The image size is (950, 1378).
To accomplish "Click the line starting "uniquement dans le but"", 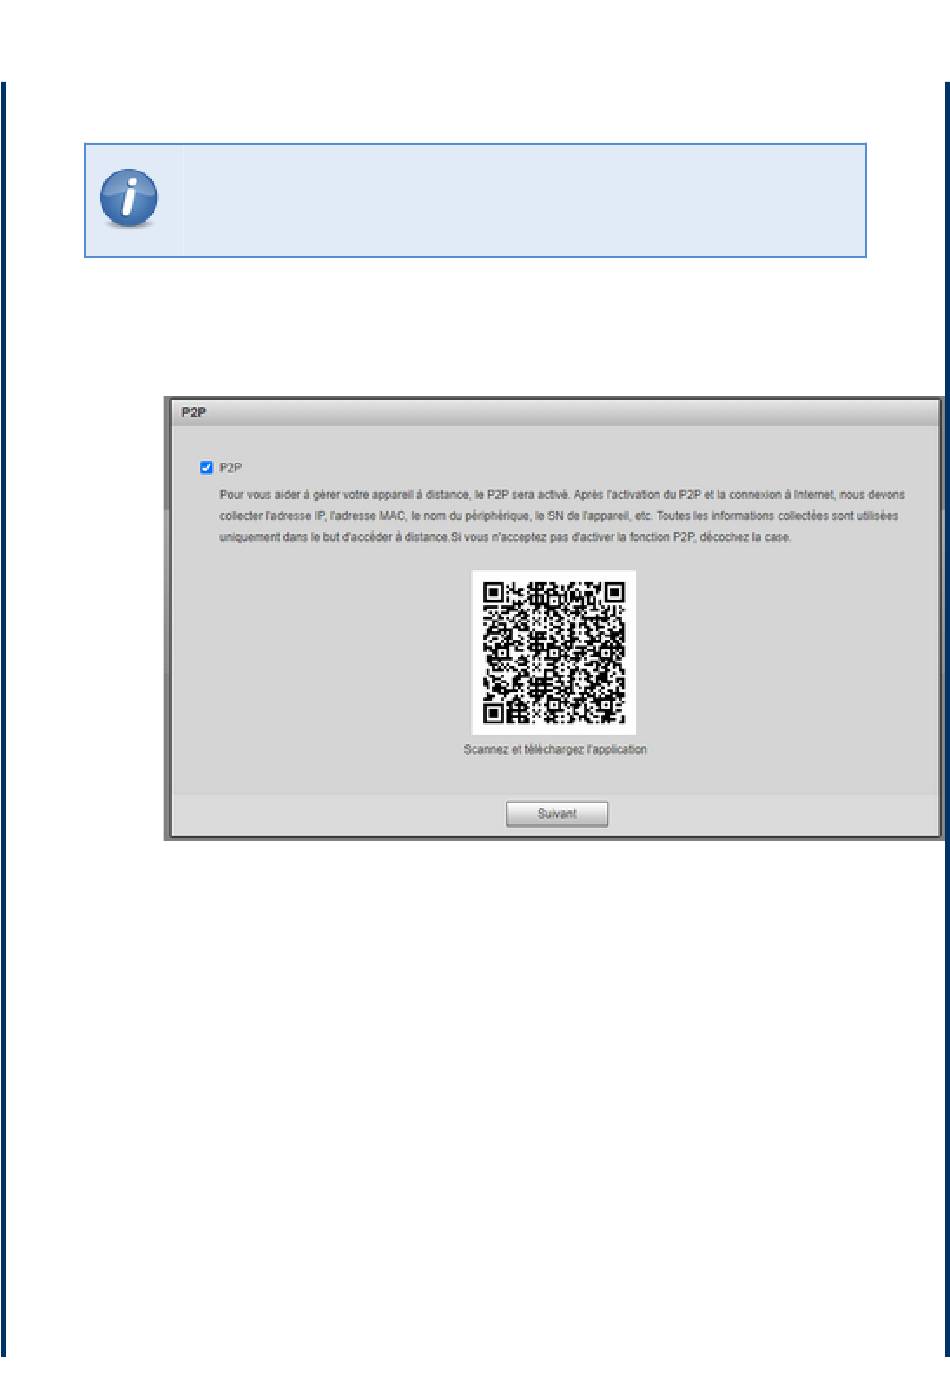I will click(x=505, y=538).
